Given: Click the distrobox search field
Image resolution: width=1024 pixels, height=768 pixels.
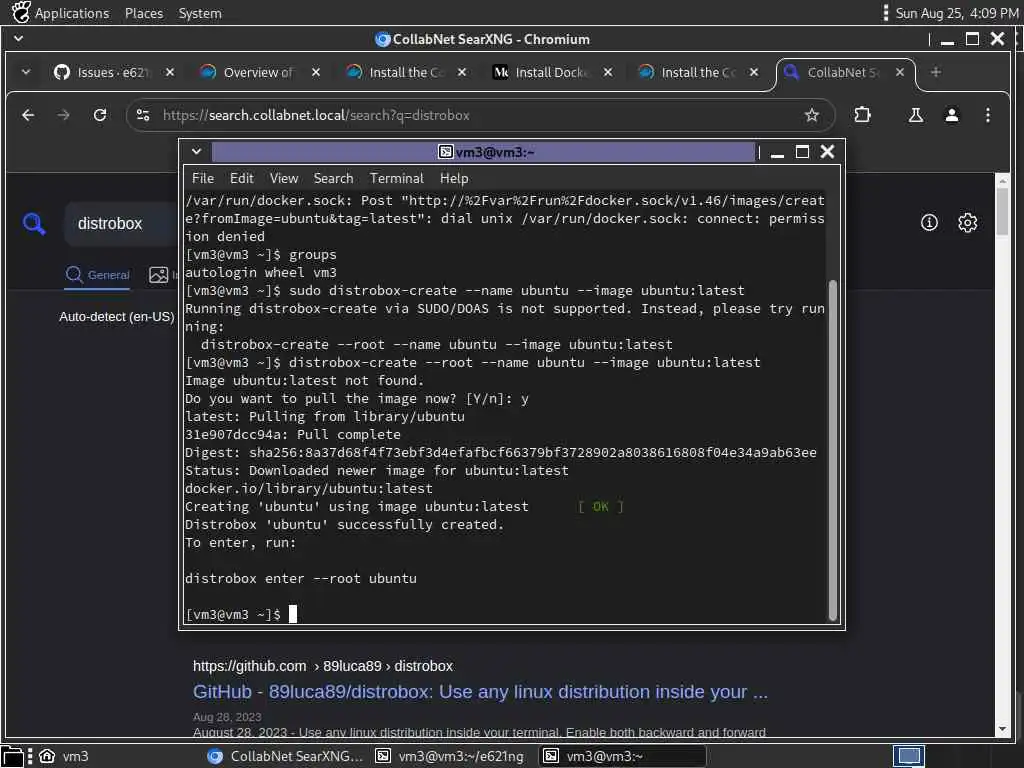Looking at the screenshot, I should [121, 223].
